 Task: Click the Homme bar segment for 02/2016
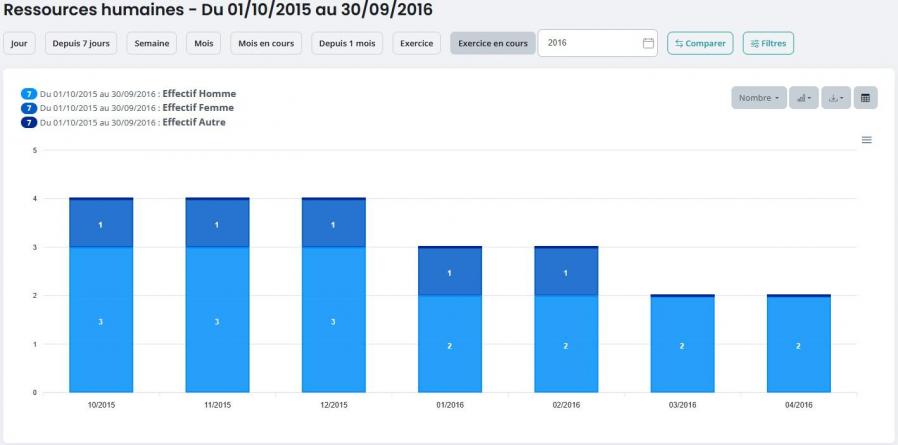pos(566,344)
